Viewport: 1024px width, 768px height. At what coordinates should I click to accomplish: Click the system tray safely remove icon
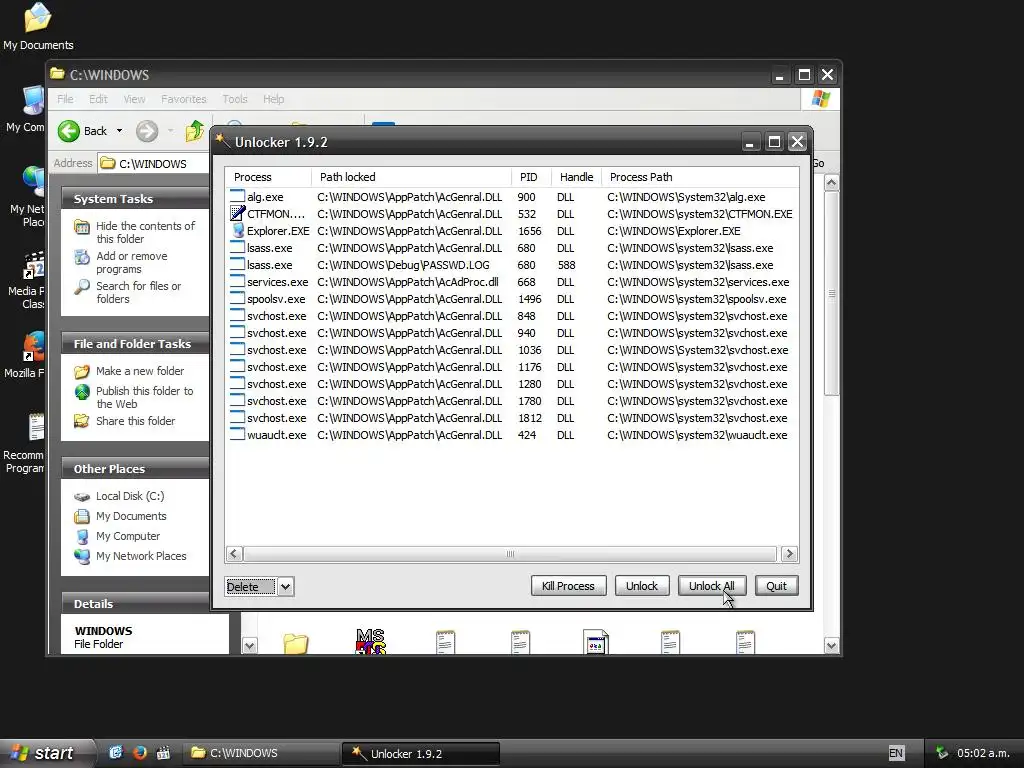point(941,752)
